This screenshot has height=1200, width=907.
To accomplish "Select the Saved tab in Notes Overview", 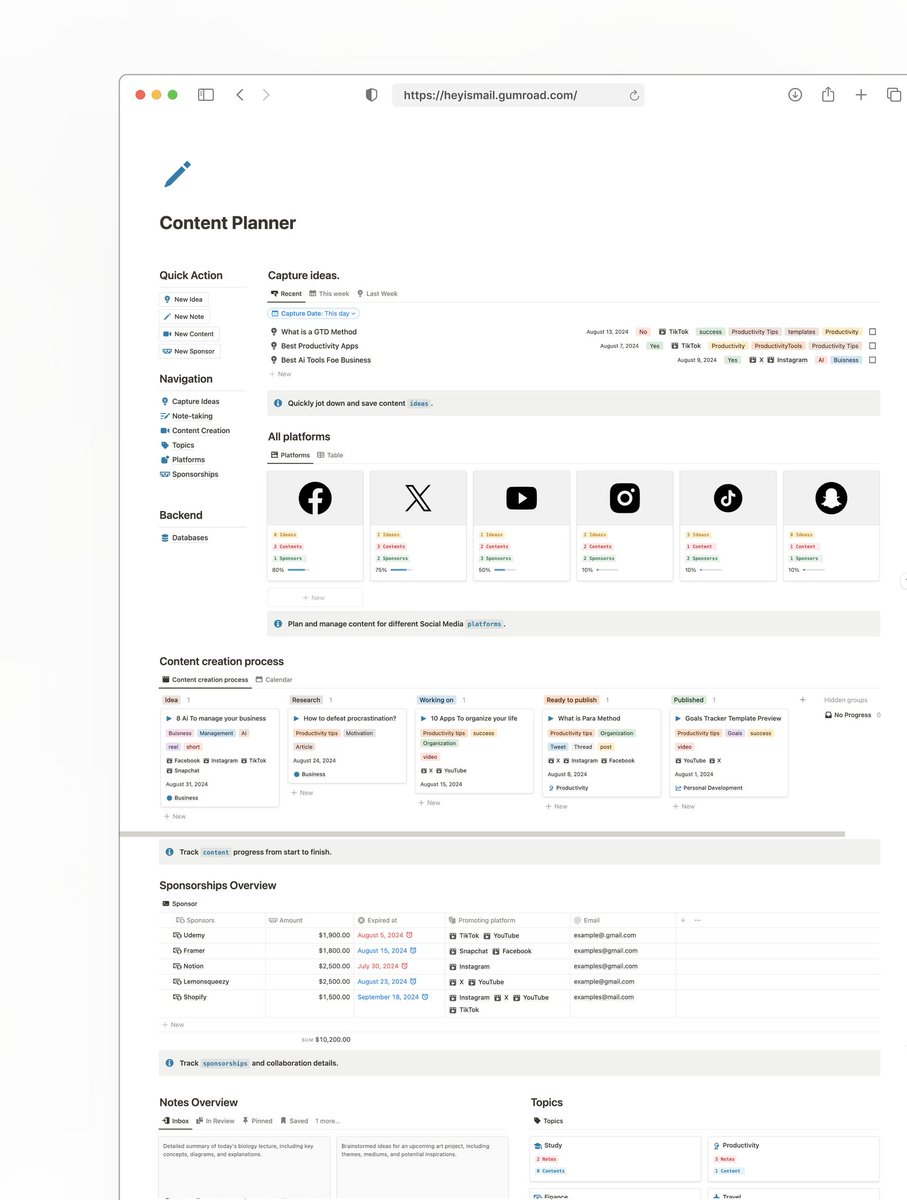I will tap(294, 1121).
